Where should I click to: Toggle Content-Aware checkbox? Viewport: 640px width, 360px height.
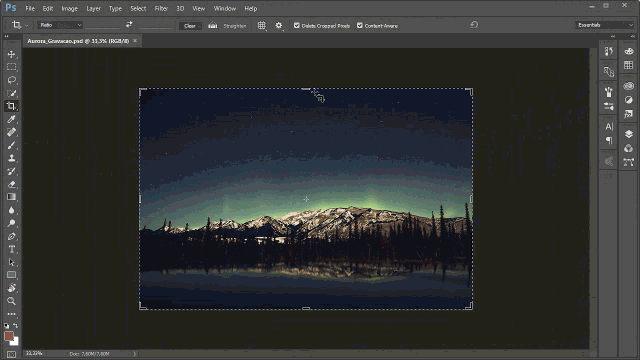pos(360,25)
